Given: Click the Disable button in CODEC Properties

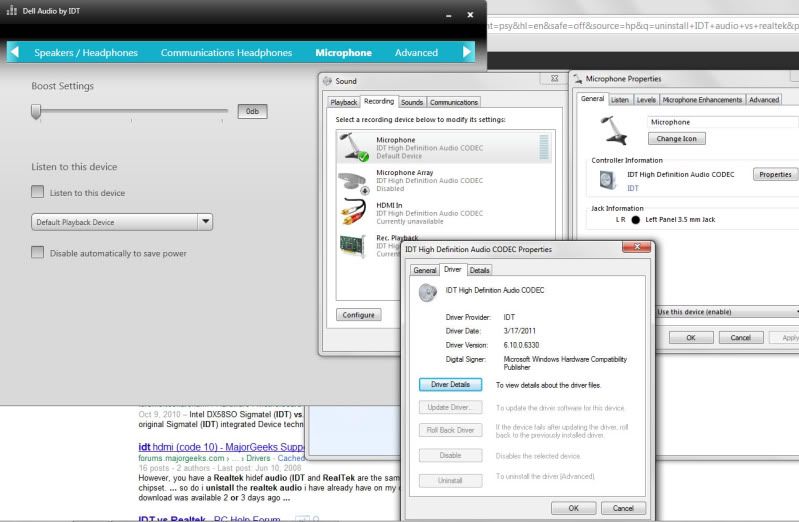Looking at the screenshot, I should pyautogui.click(x=450, y=455).
